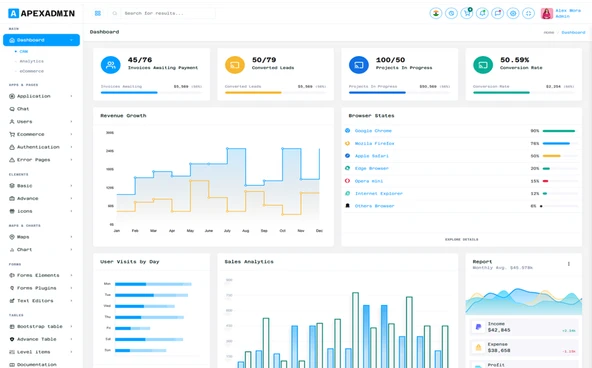Screen dimensions: 592x368
Task: Open the clock icon in top bar
Action: click(451, 13)
